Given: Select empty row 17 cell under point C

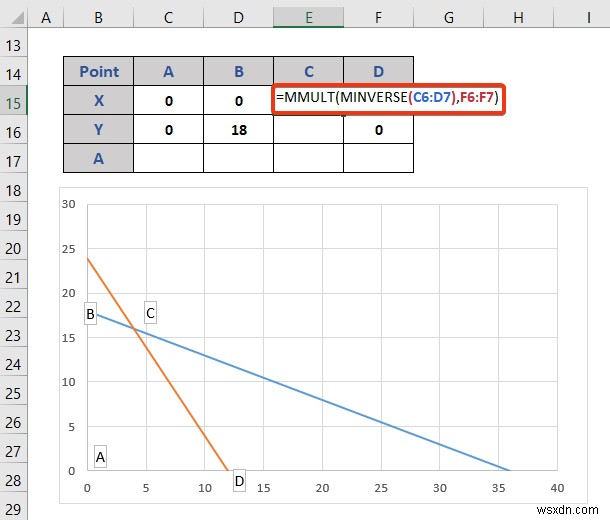Looking at the screenshot, I should [309, 158].
